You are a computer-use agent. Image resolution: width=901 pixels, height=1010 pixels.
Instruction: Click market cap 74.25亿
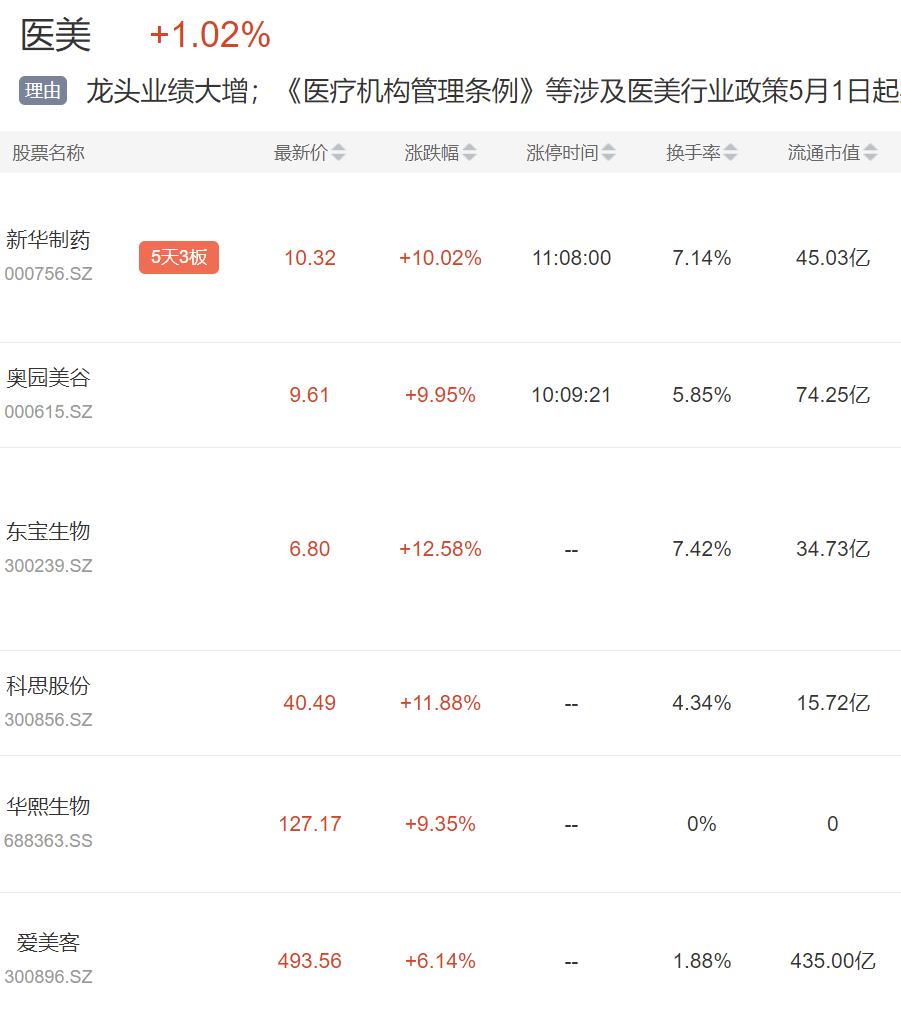click(x=833, y=395)
